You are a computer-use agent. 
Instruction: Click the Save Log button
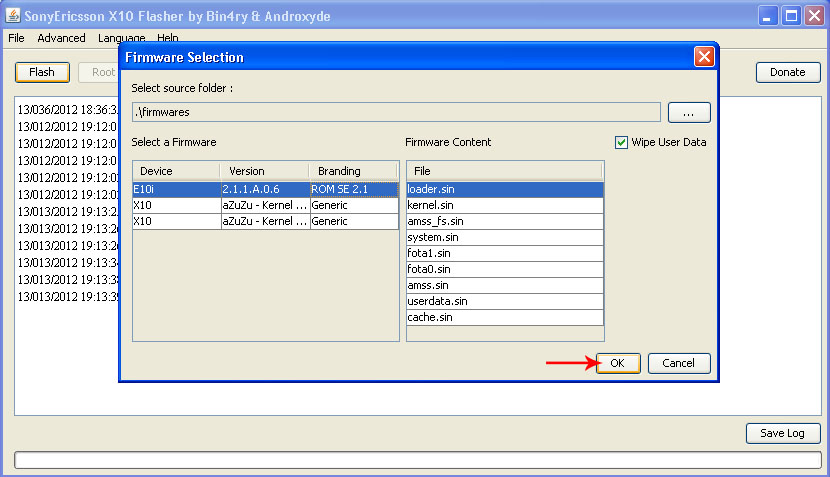click(783, 433)
